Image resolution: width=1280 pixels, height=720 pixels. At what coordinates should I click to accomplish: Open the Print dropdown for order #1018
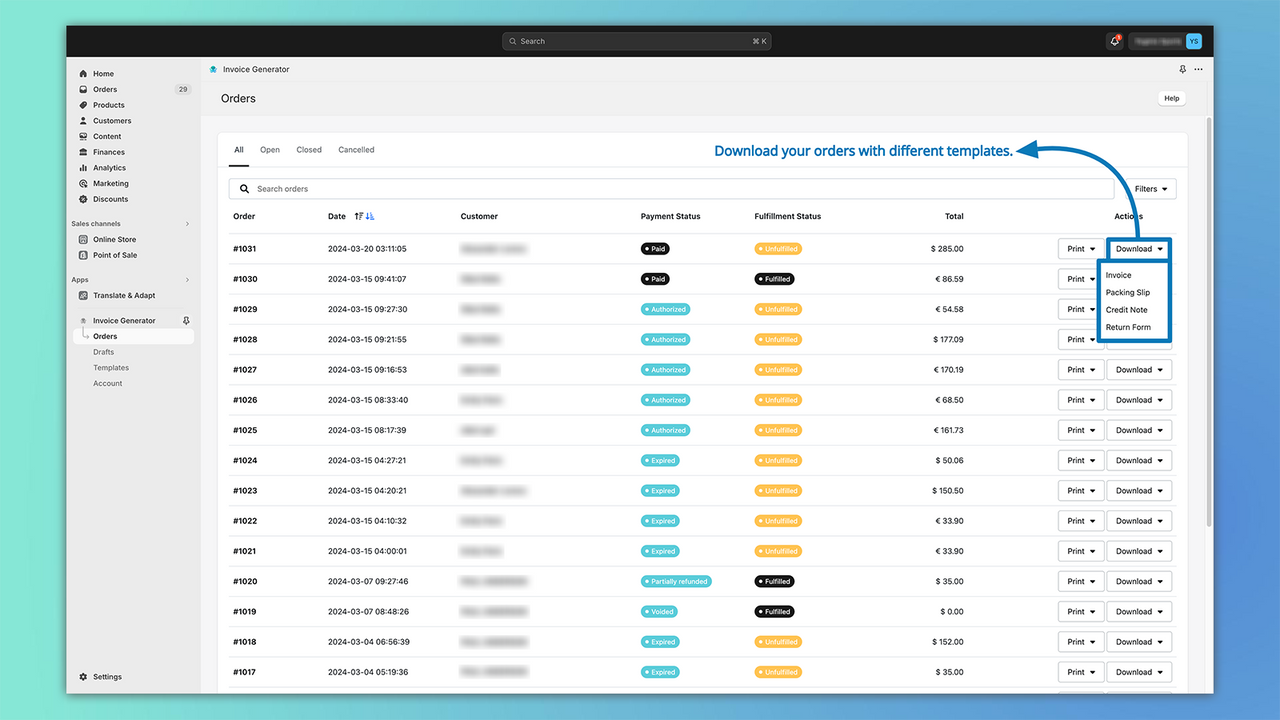click(x=1081, y=642)
